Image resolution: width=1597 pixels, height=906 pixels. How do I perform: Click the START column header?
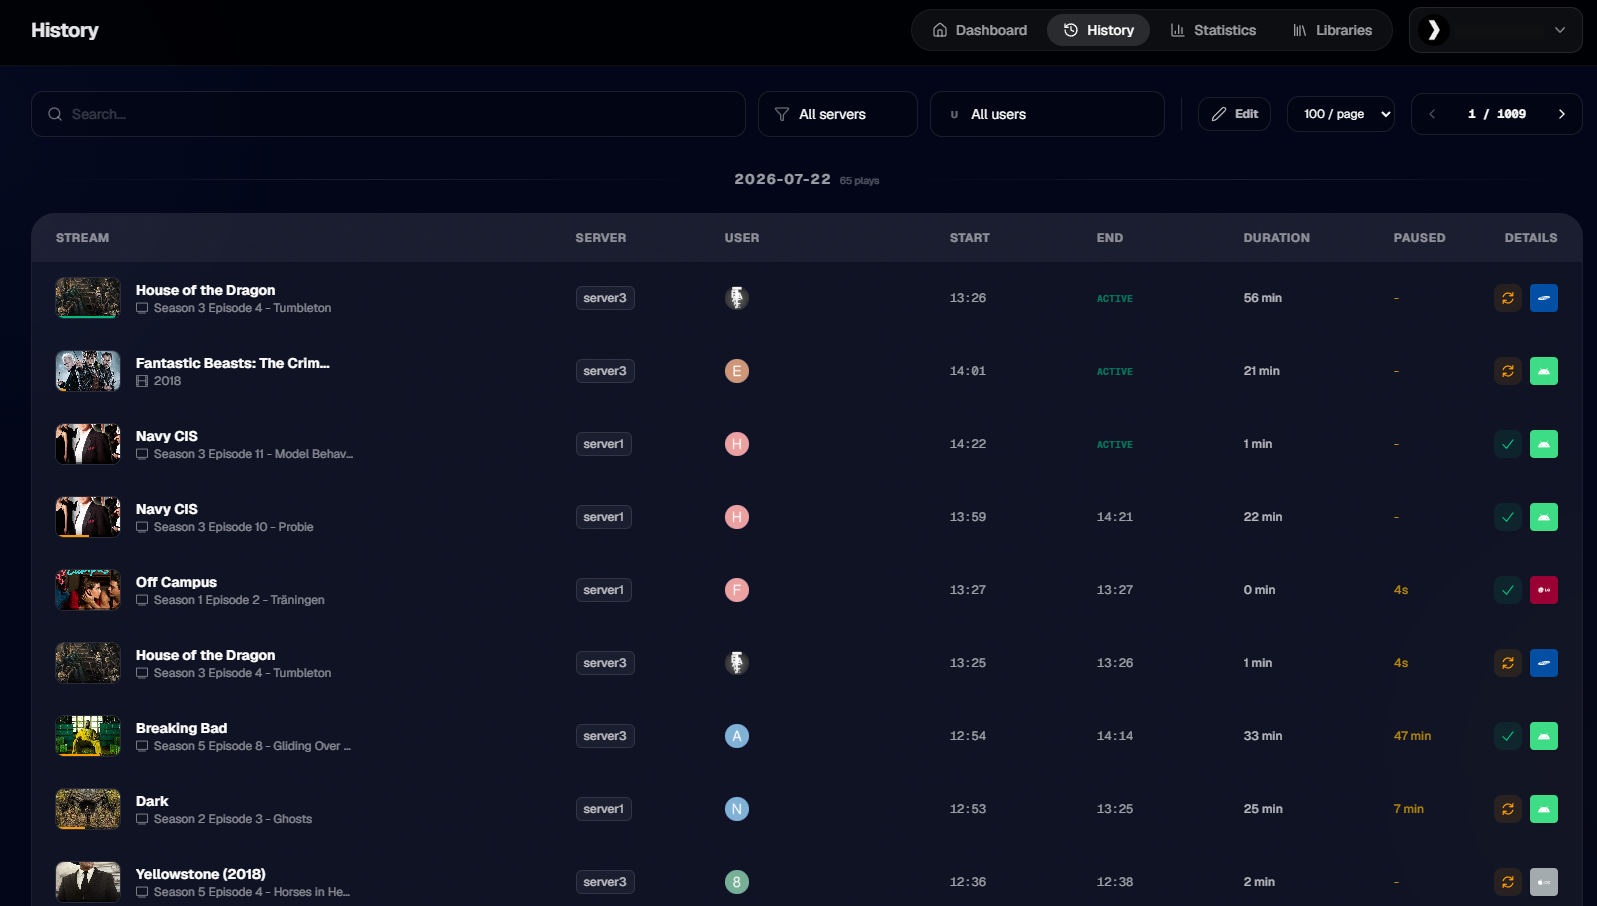[970, 238]
